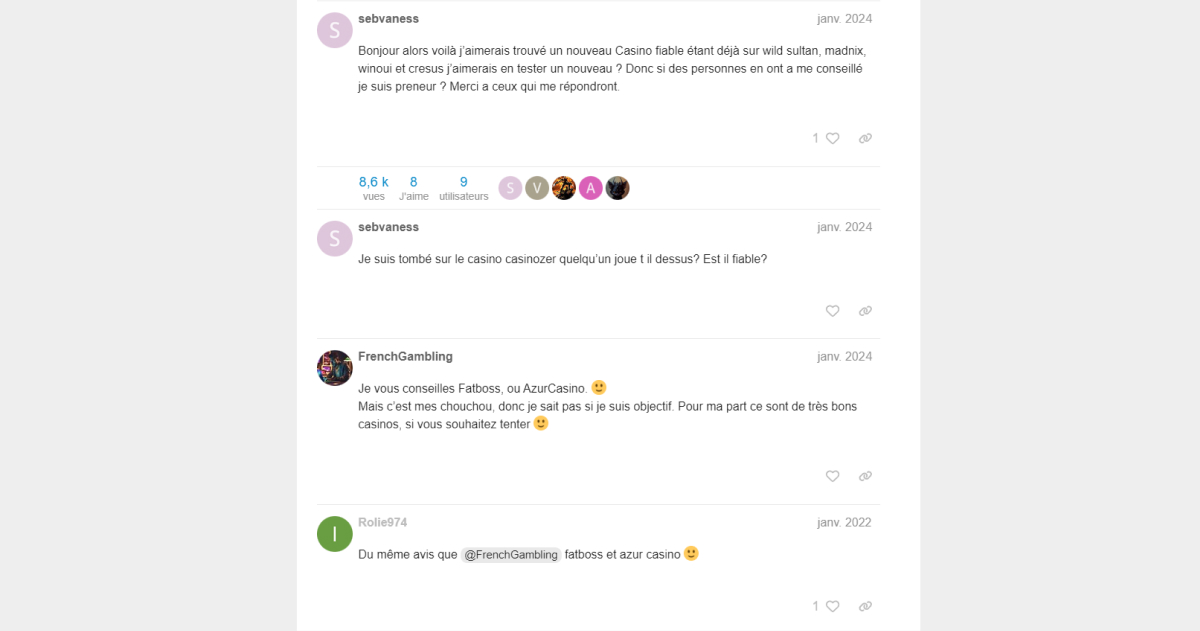Click the @FrenchGambling mention

click(511, 555)
